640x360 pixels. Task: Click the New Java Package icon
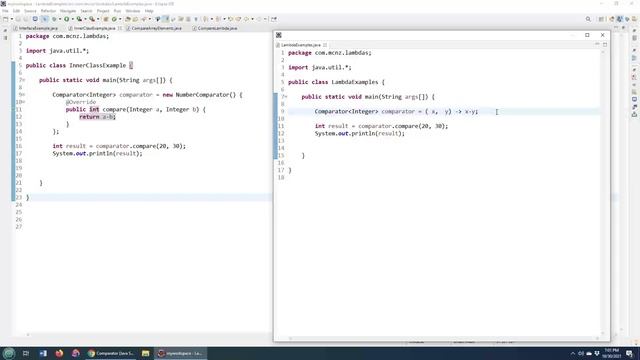coord(106,19)
